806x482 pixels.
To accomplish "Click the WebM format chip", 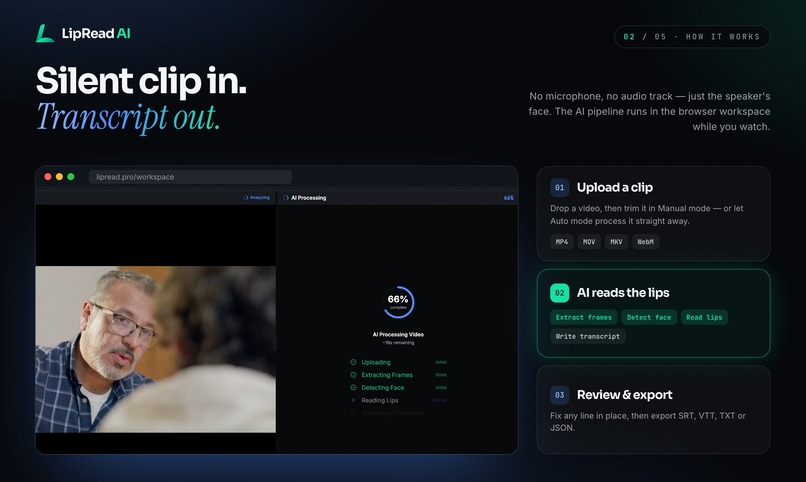I will (x=646, y=242).
